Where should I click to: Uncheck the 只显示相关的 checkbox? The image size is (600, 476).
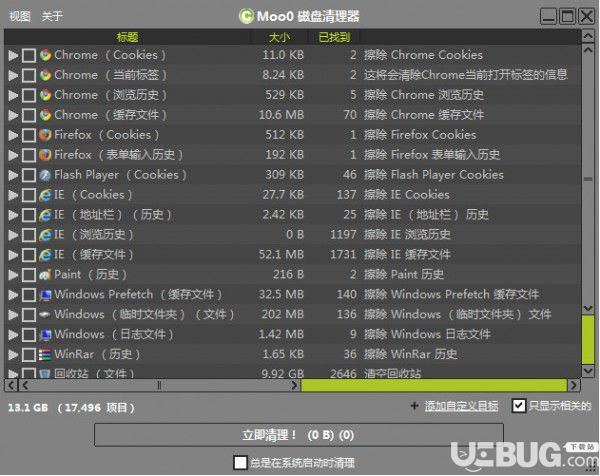(x=518, y=406)
